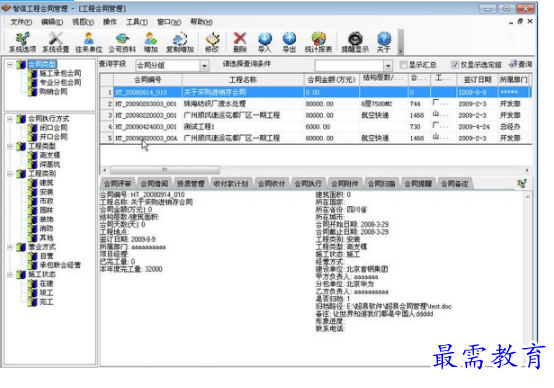Image resolution: width=554 pixels, height=388 pixels.
Task: Switch to the 合同借阅 tab
Action: click(154, 184)
